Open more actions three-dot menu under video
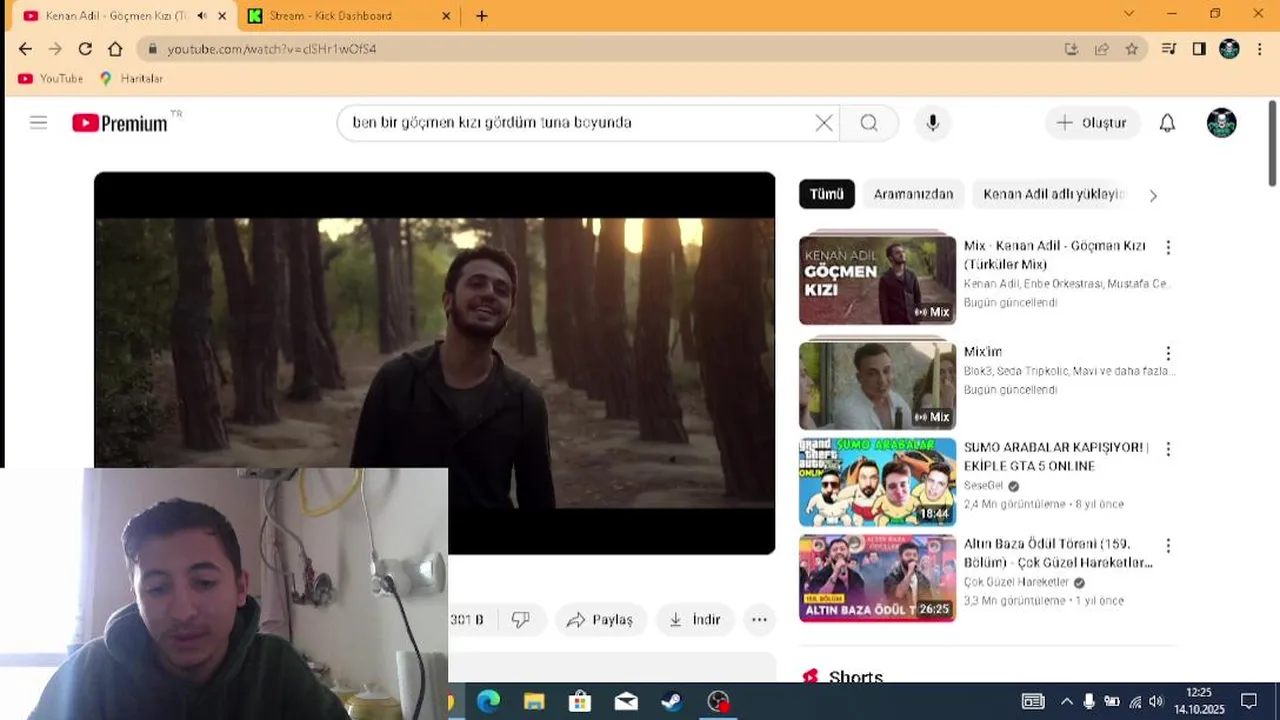The width and height of the screenshot is (1280, 720). pos(759,620)
